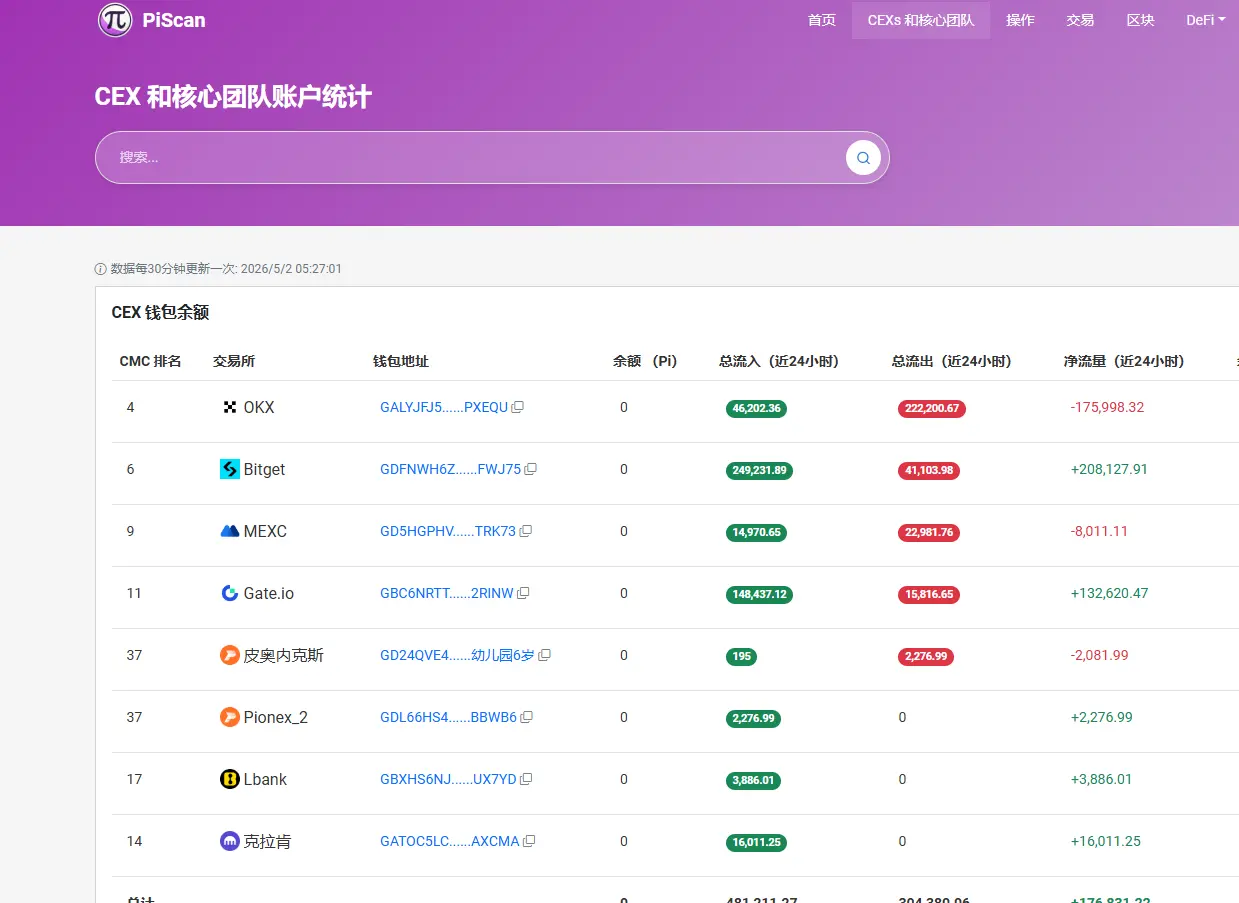Click the 总流入（近24小时） column header

click(779, 361)
